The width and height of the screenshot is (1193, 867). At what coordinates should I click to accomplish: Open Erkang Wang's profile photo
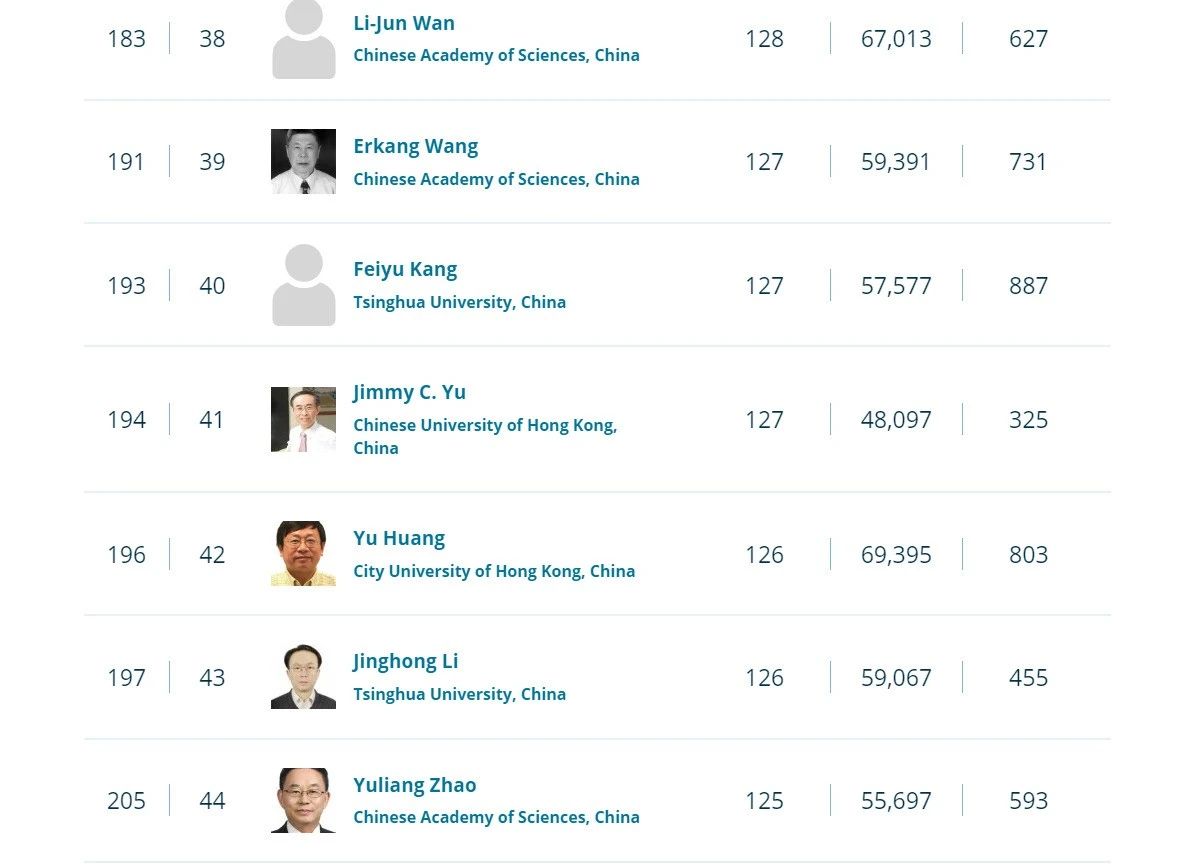304,161
